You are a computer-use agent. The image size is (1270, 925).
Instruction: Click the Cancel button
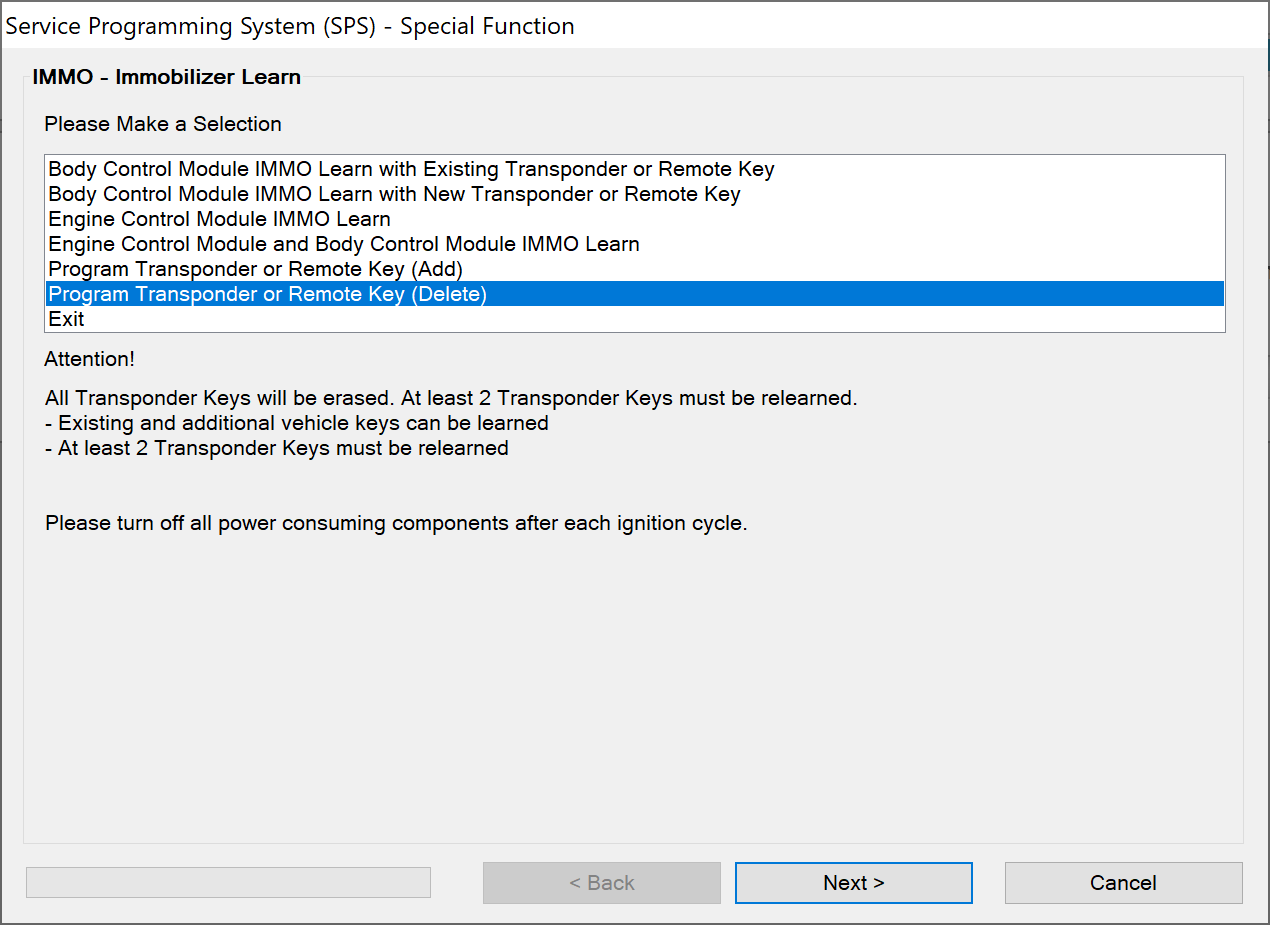pyautogui.click(x=1123, y=883)
